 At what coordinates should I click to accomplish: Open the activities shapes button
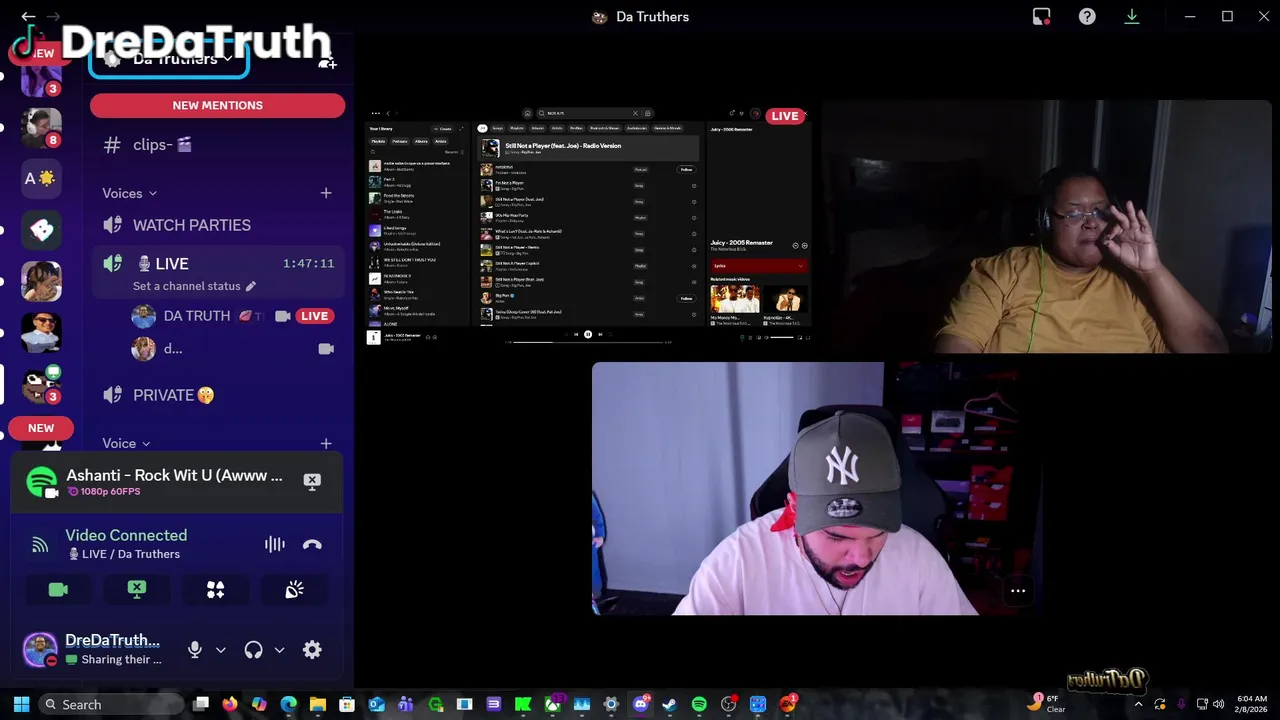pos(215,590)
